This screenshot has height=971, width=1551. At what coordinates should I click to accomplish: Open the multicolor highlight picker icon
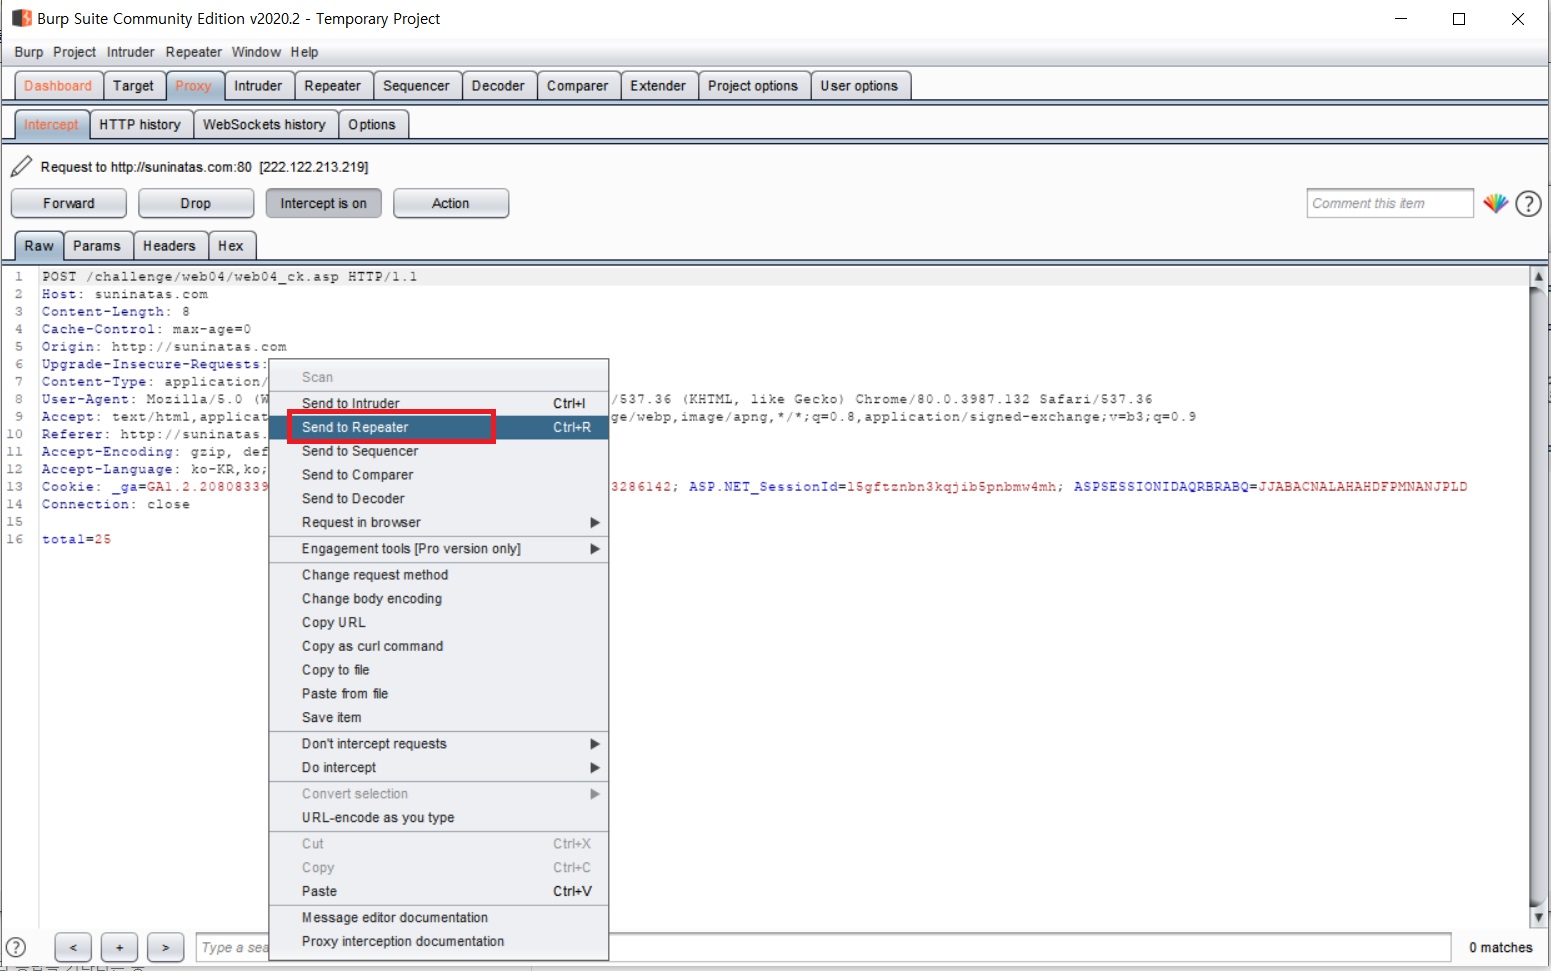pyautogui.click(x=1495, y=203)
